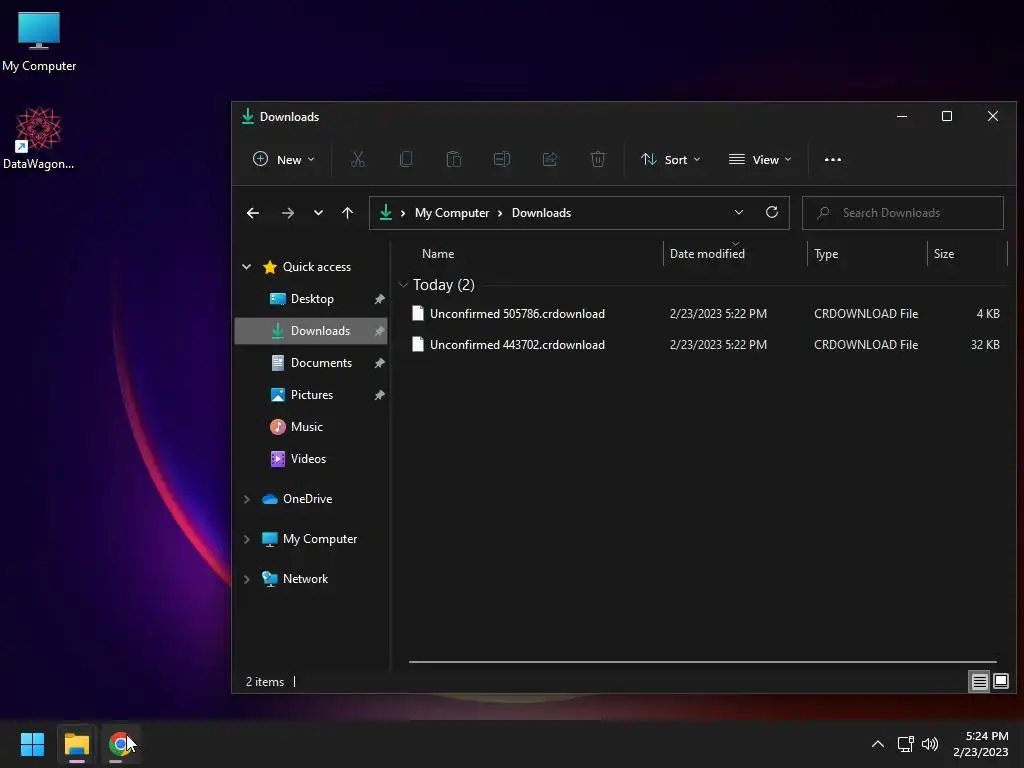Click the Copy icon in toolbar
The image size is (1024, 768).
(x=406, y=159)
